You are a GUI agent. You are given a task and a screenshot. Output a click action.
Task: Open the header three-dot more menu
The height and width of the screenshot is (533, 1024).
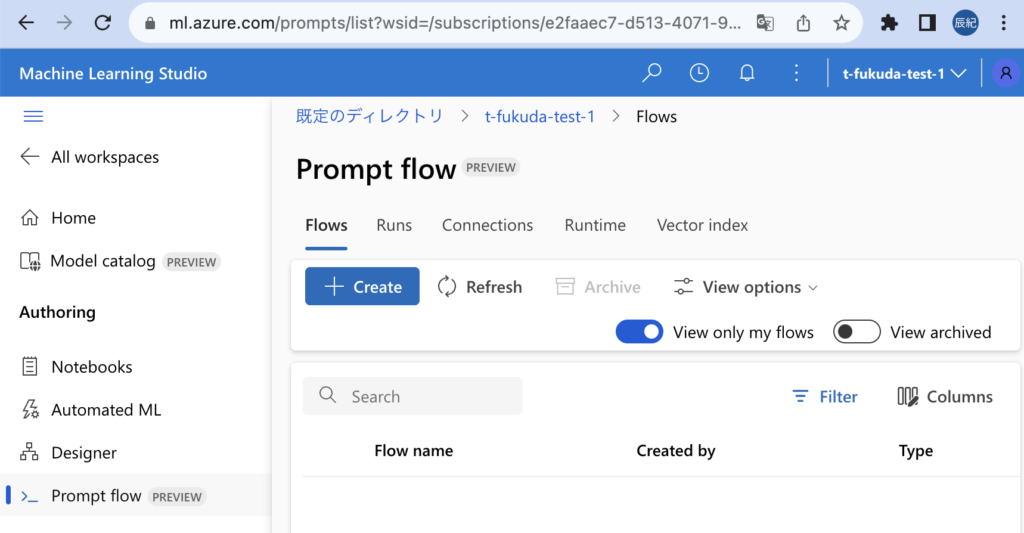click(x=796, y=73)
